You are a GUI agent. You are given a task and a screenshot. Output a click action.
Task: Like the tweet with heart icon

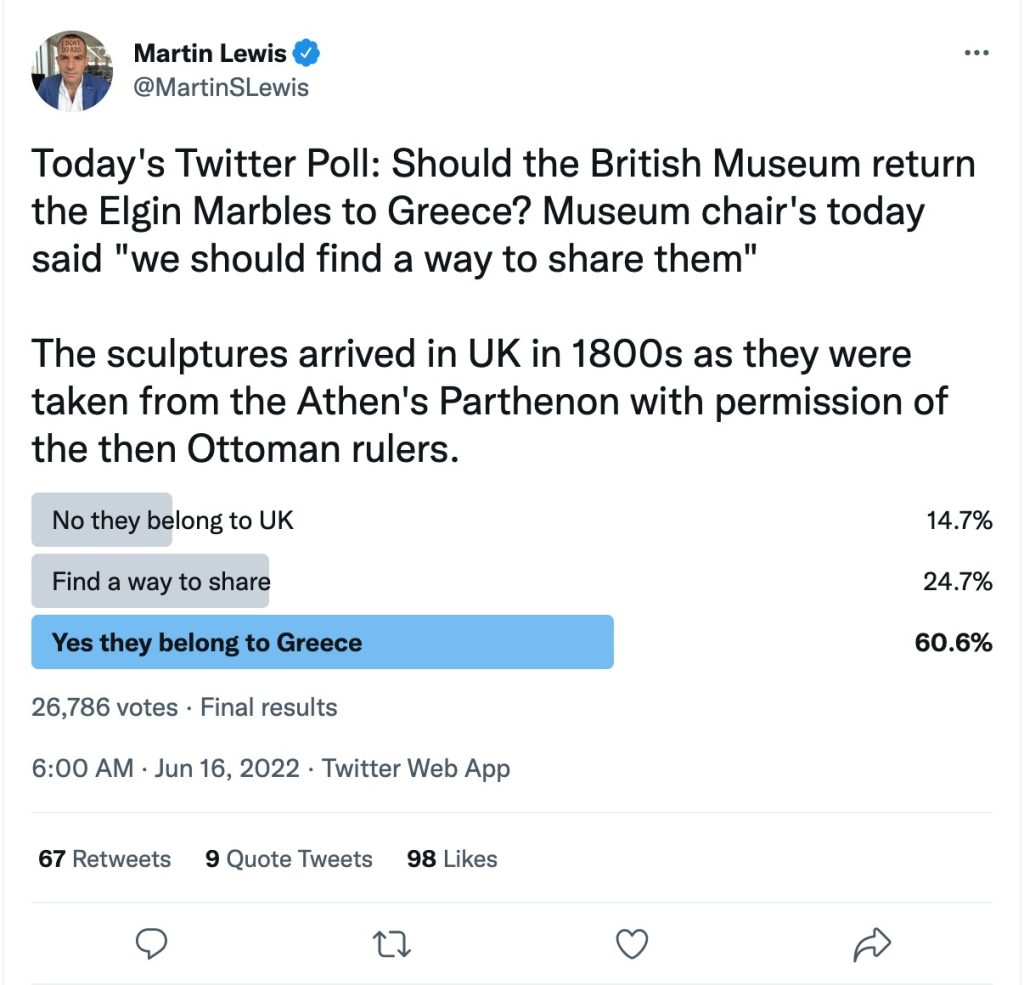632,943
